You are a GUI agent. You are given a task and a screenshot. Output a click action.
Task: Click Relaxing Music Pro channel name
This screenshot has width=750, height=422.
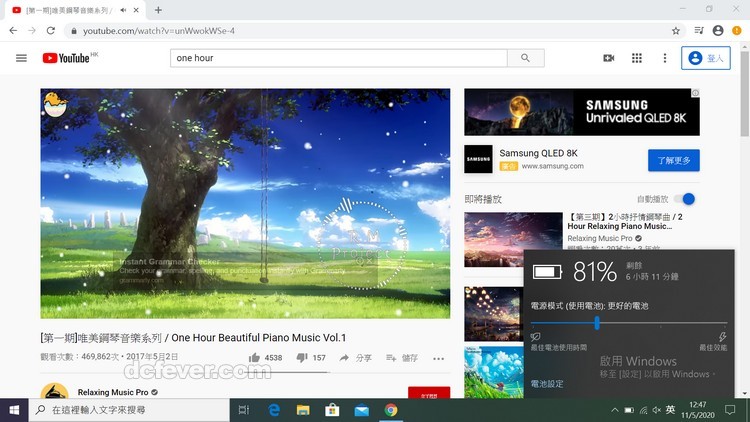point(113,392)
